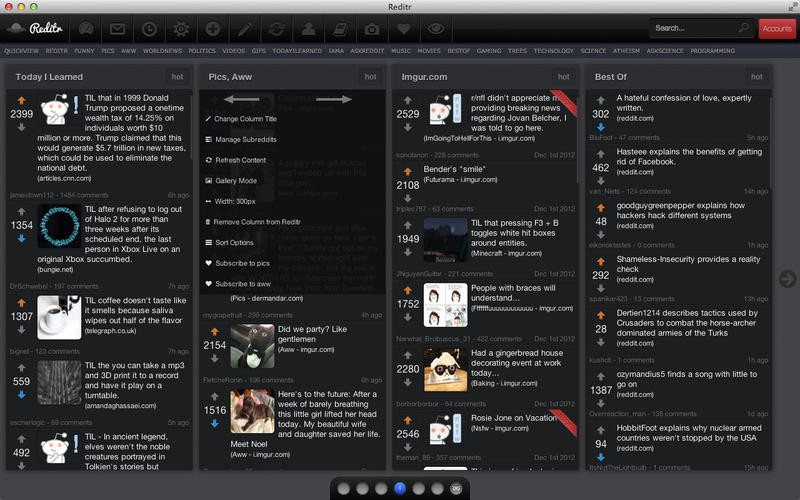The width and height of the screenshot is (800, 500).
Task: Open HobbitFoot nuclear armed countries post
Action: tap(689, 433)
